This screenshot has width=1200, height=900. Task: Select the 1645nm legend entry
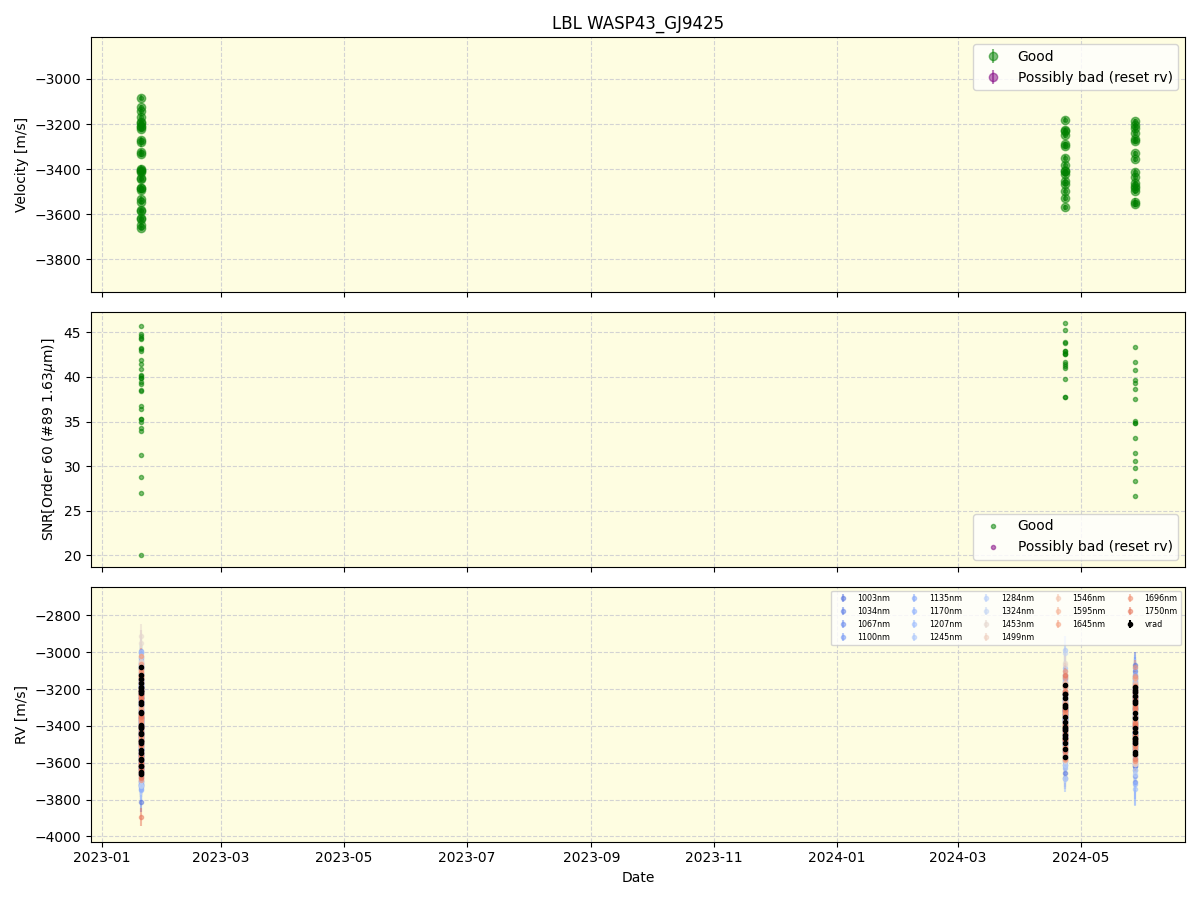click(x=1089, y=624)
